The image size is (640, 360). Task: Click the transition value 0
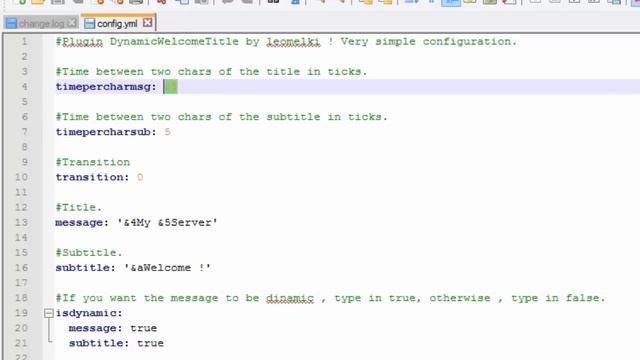point(140,177)
